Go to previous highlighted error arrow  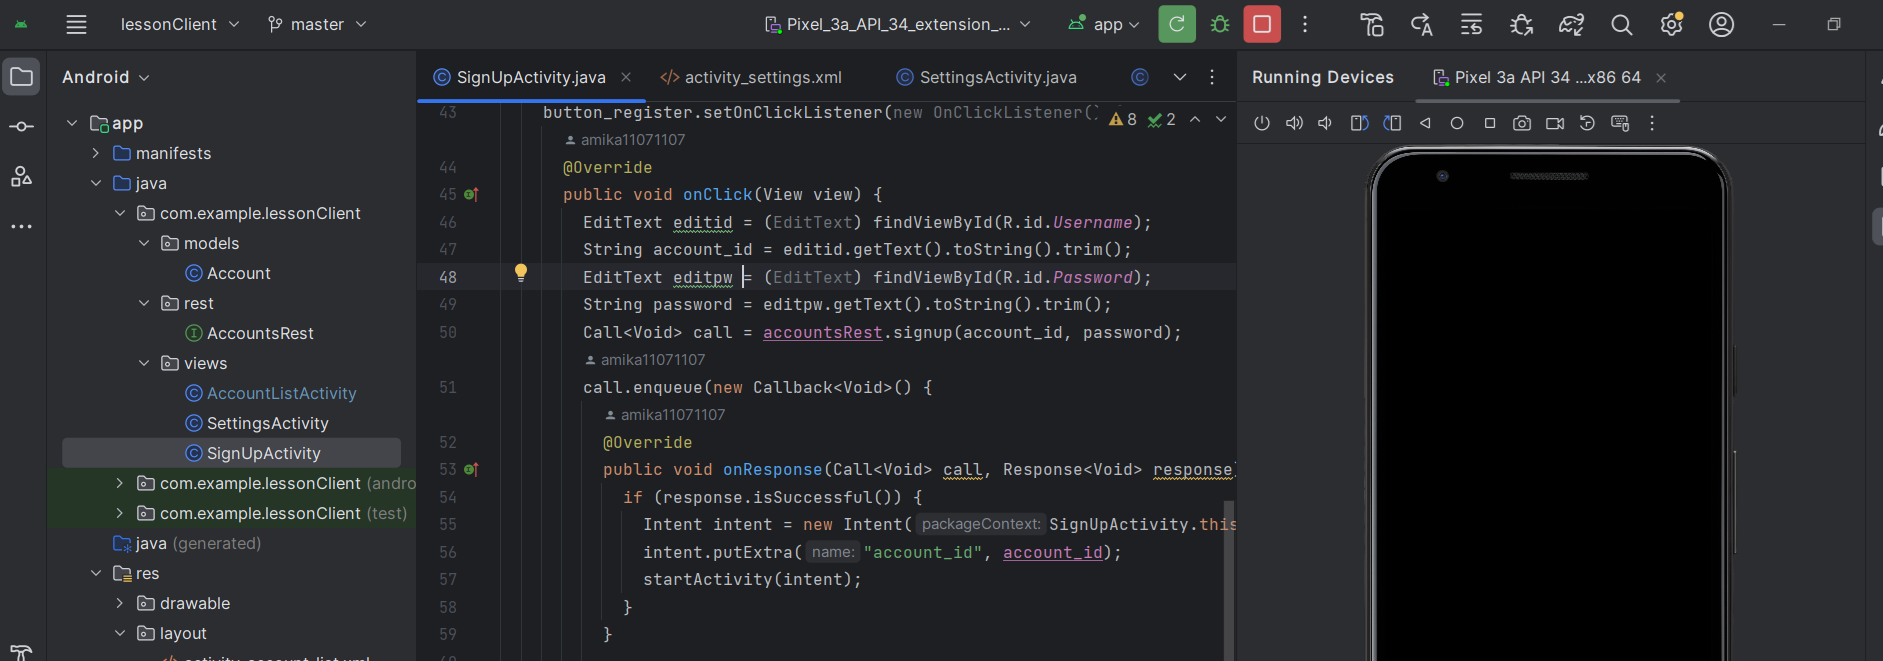point(1195,119)
